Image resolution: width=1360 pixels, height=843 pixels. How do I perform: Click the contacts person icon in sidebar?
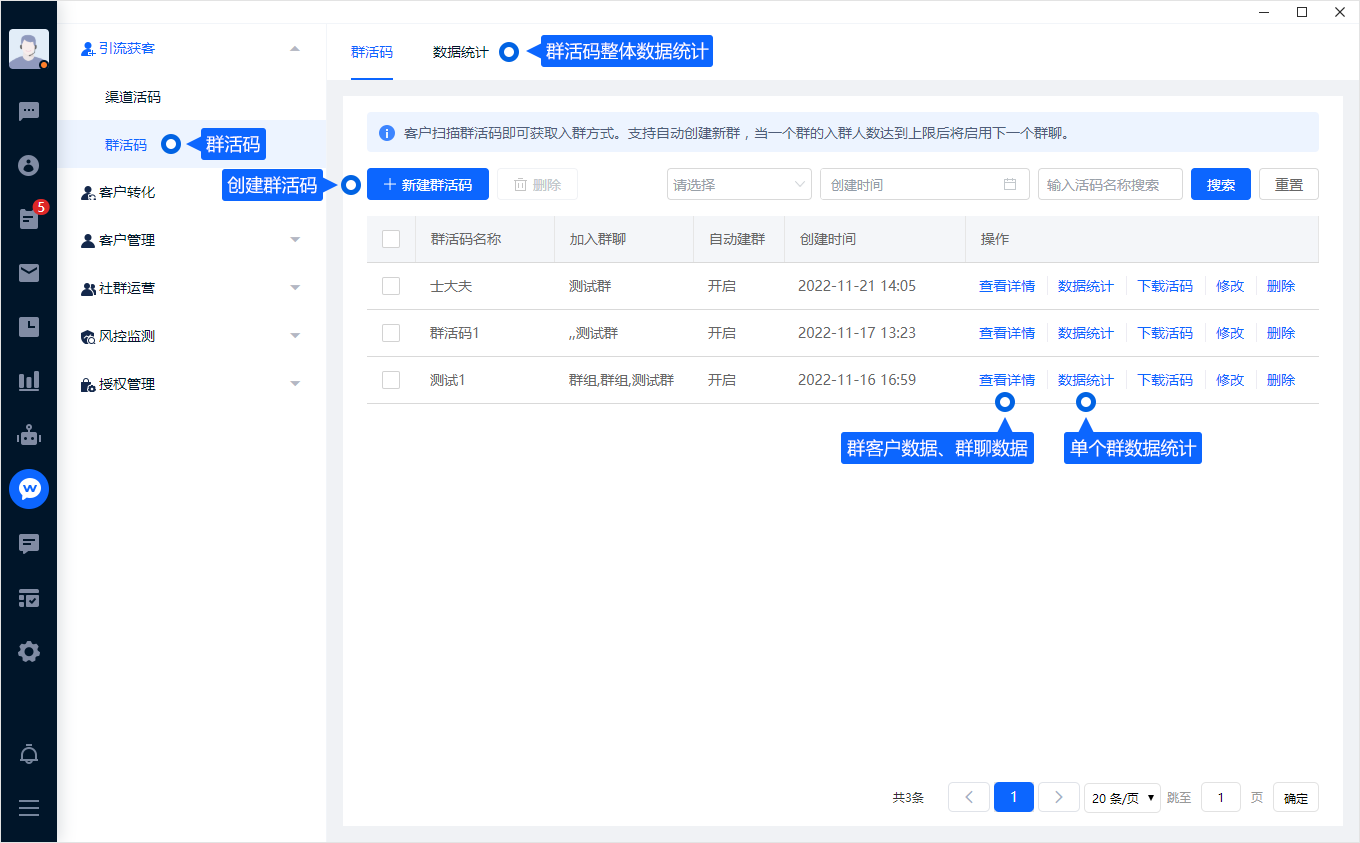[x=29, y=165]
